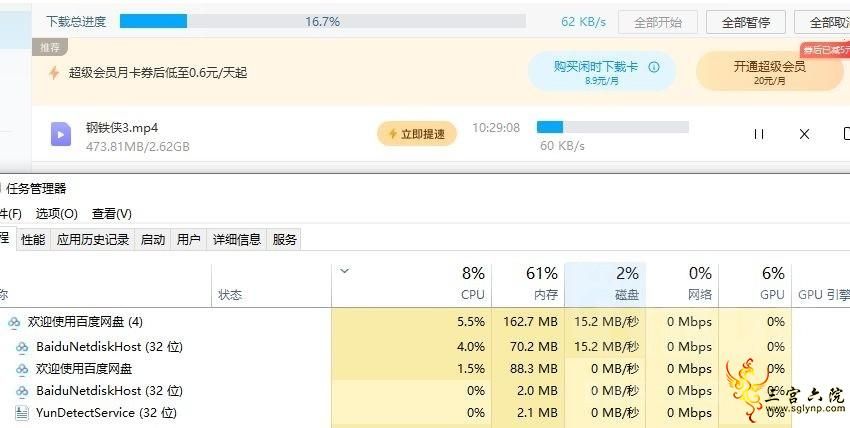This screenshot has height=428, width=850.
Task: Sort processes by the 内存 column
Action: (528, 285)
